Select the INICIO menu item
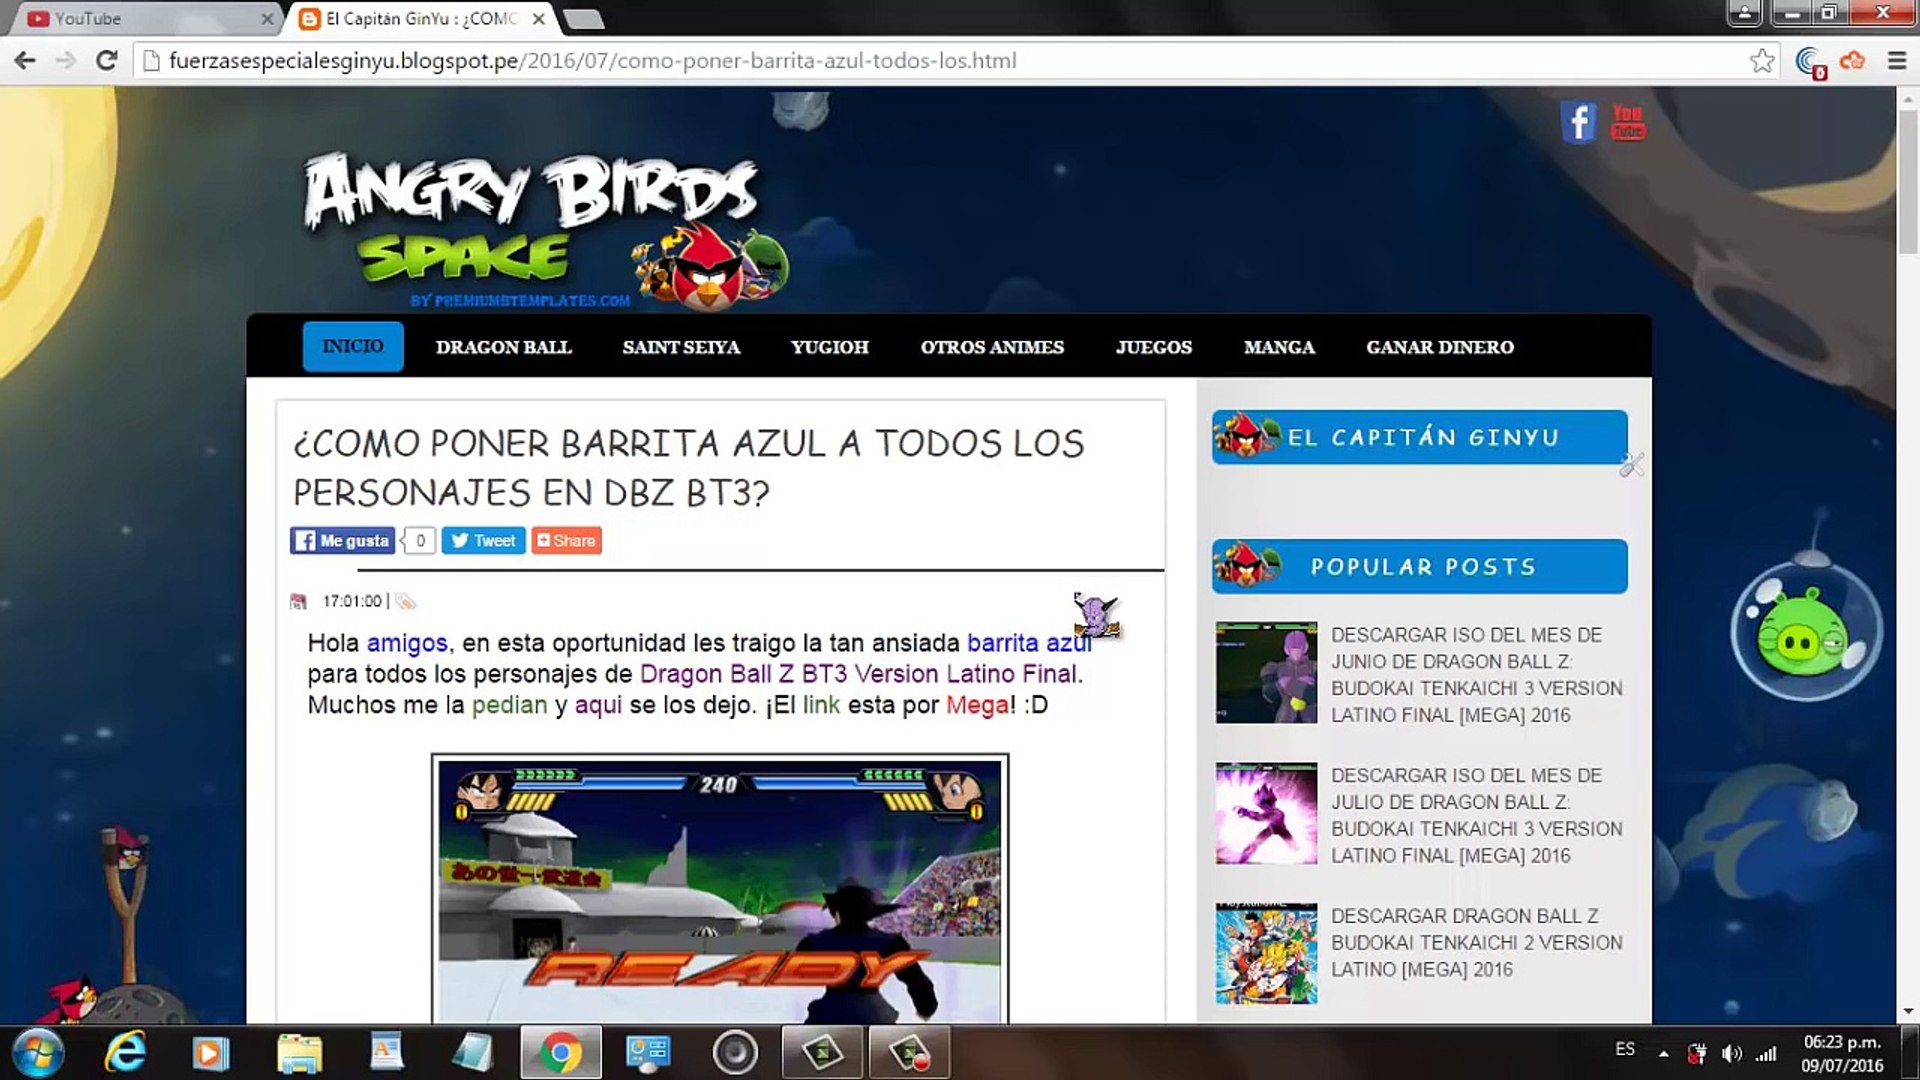 353,346
